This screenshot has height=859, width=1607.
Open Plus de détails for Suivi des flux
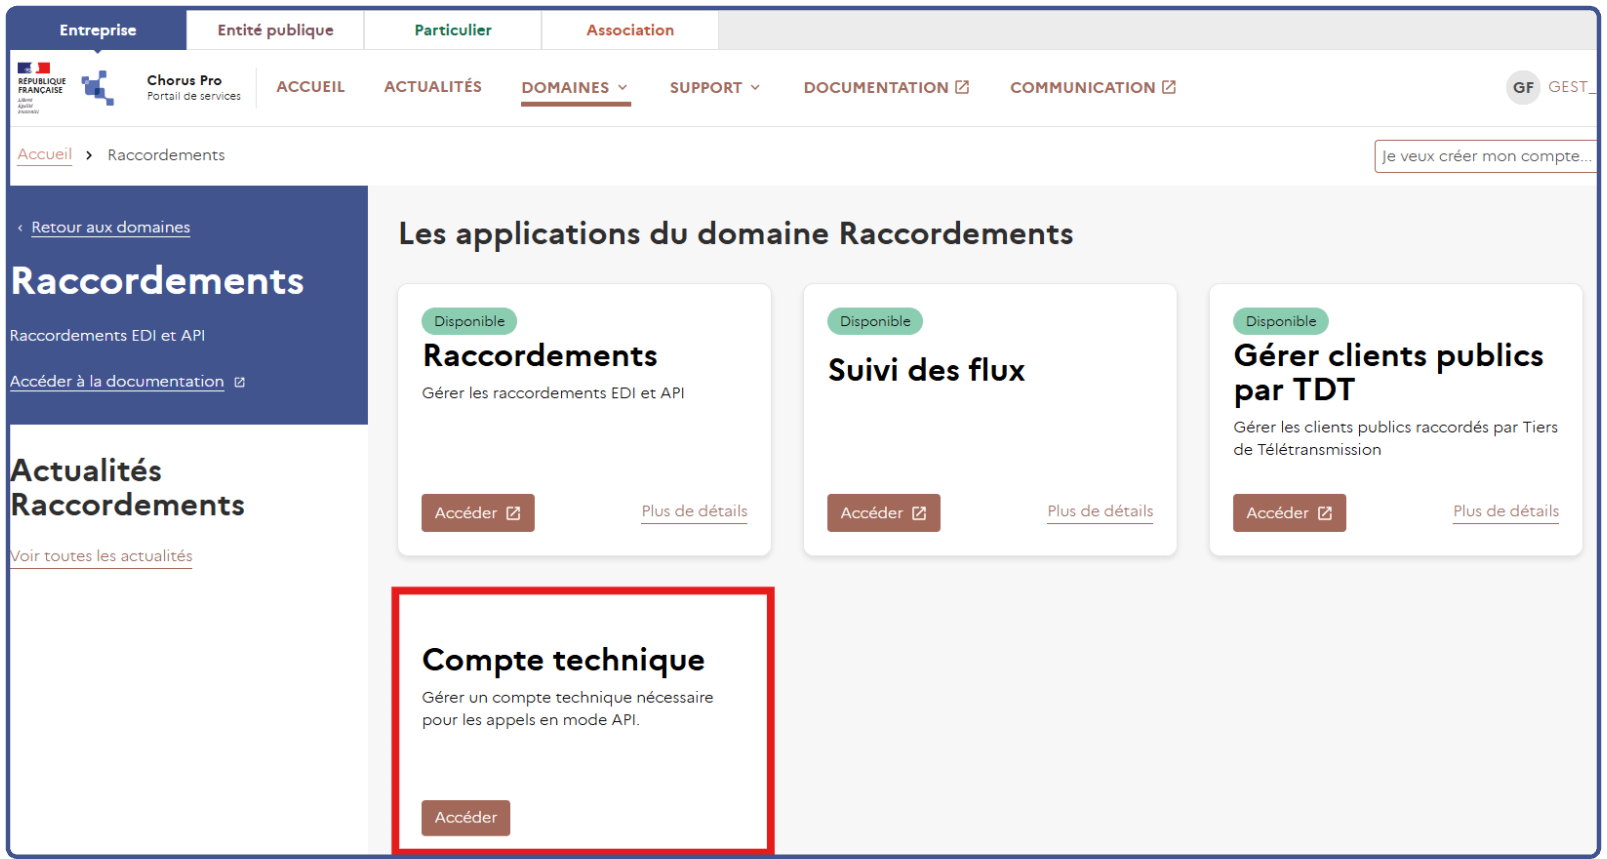pos(1100,511)
